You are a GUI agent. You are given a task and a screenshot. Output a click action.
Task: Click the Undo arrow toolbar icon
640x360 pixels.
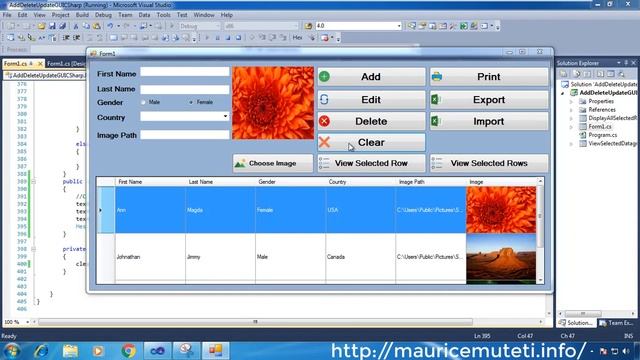110,26
